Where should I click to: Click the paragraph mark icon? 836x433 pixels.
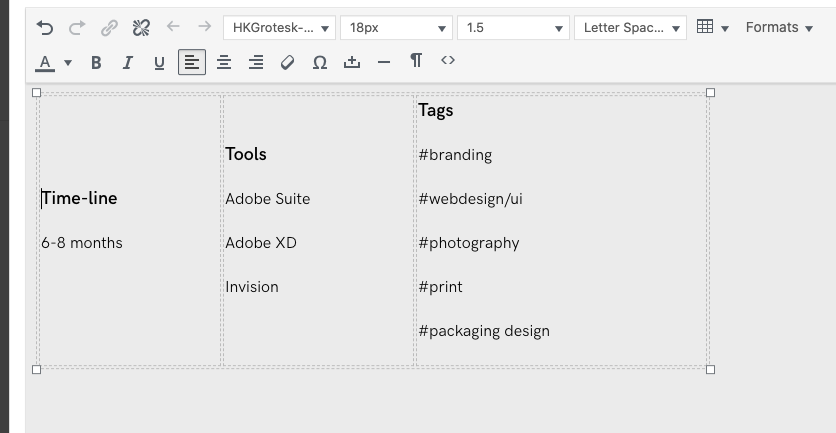416,61
